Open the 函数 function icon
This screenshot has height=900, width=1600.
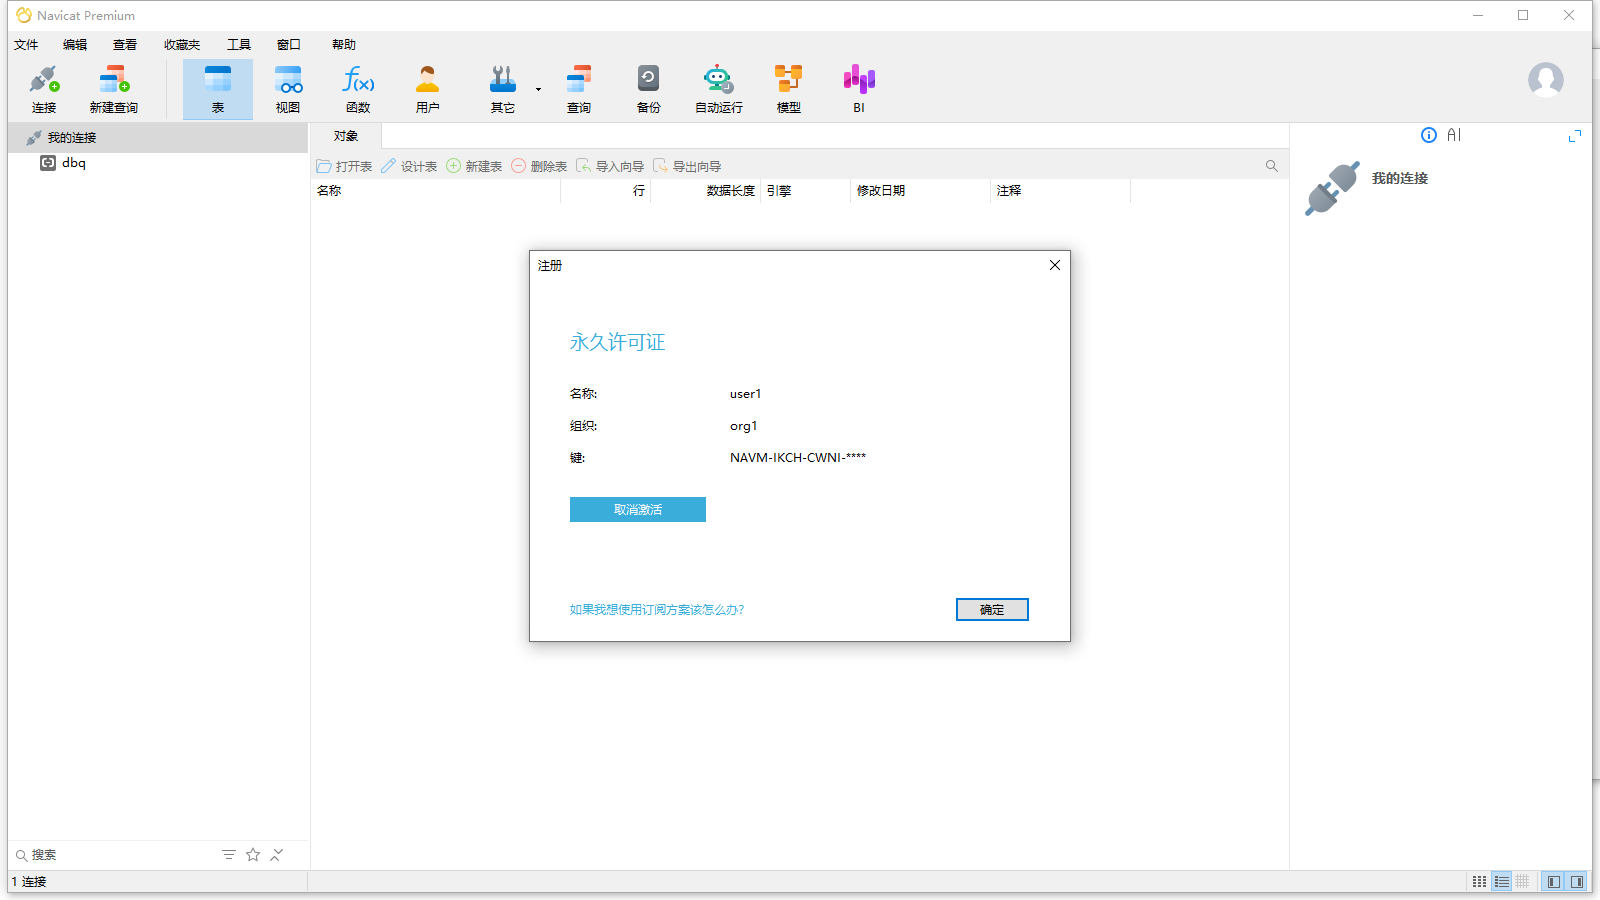(358, 89)
